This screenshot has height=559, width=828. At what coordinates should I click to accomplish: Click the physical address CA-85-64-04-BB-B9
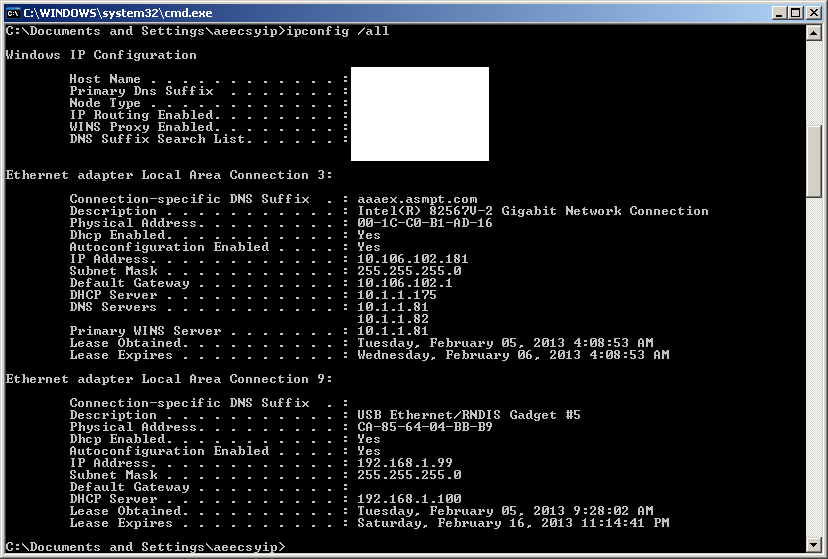coord(425,427)
